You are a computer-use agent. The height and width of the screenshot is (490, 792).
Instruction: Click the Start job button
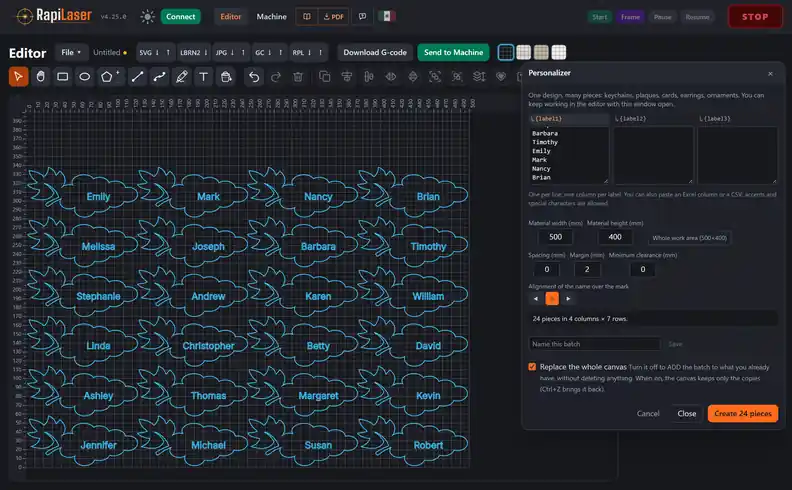click(600, 17)
